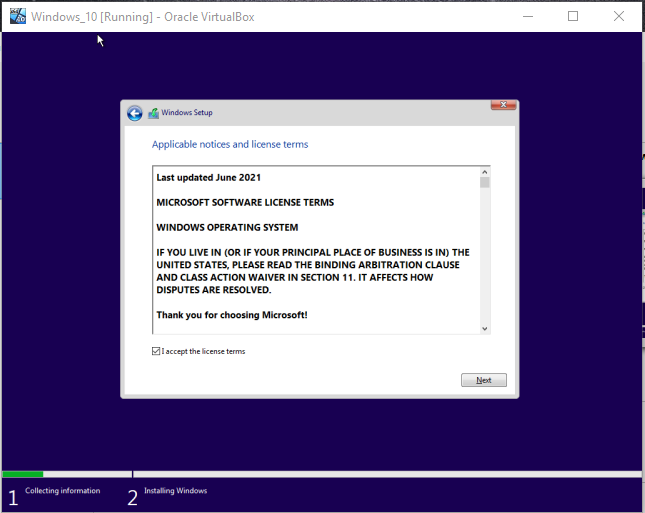645x513 pixels.
Task: Close the Windows Setup dialog
Action: 503,106
